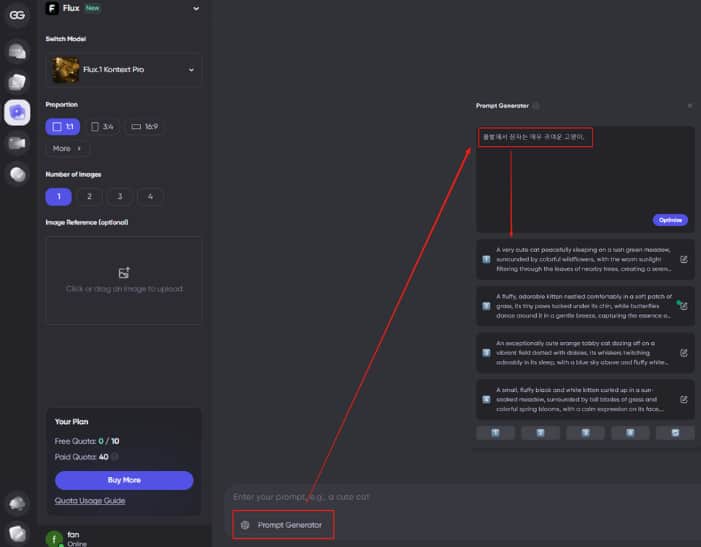Click the globe icon beside Prompt Generator
The width and height of the screenshot is (701, 547).
pyautogui.click(x=245, y=525)
